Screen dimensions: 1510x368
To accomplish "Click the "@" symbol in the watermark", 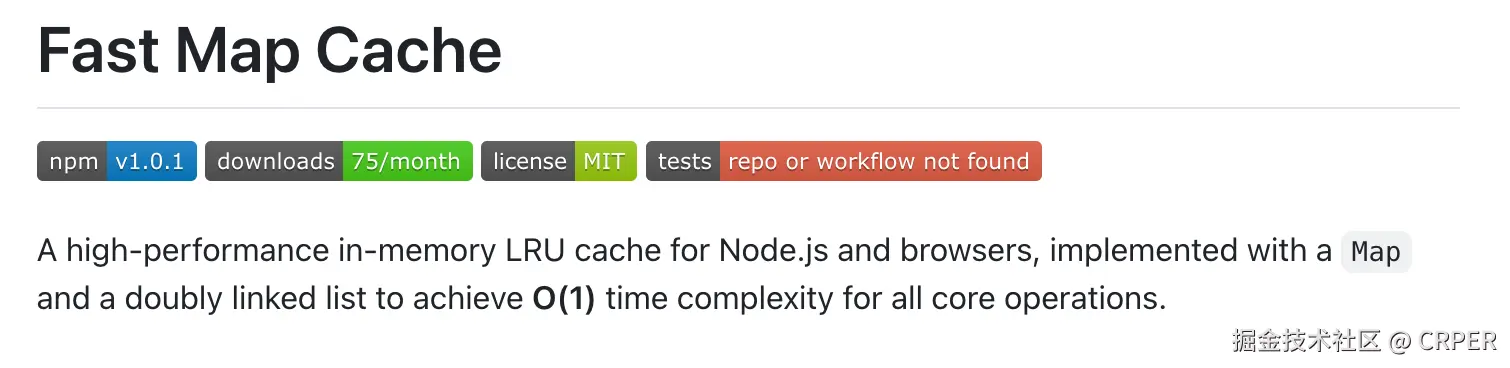I will [1400, 341].
